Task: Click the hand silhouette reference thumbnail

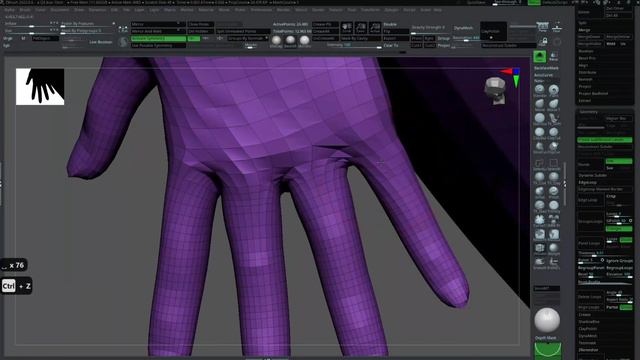Action: coord(40,87)
